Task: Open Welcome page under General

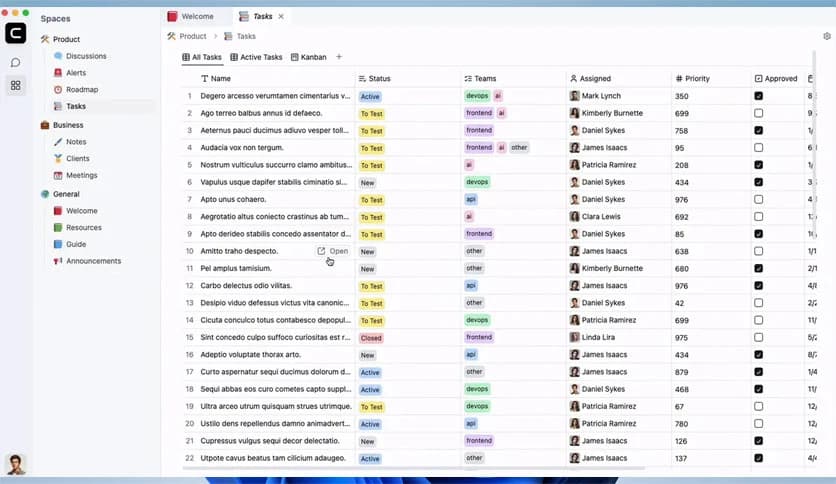Action: click(x=82, y=211)
